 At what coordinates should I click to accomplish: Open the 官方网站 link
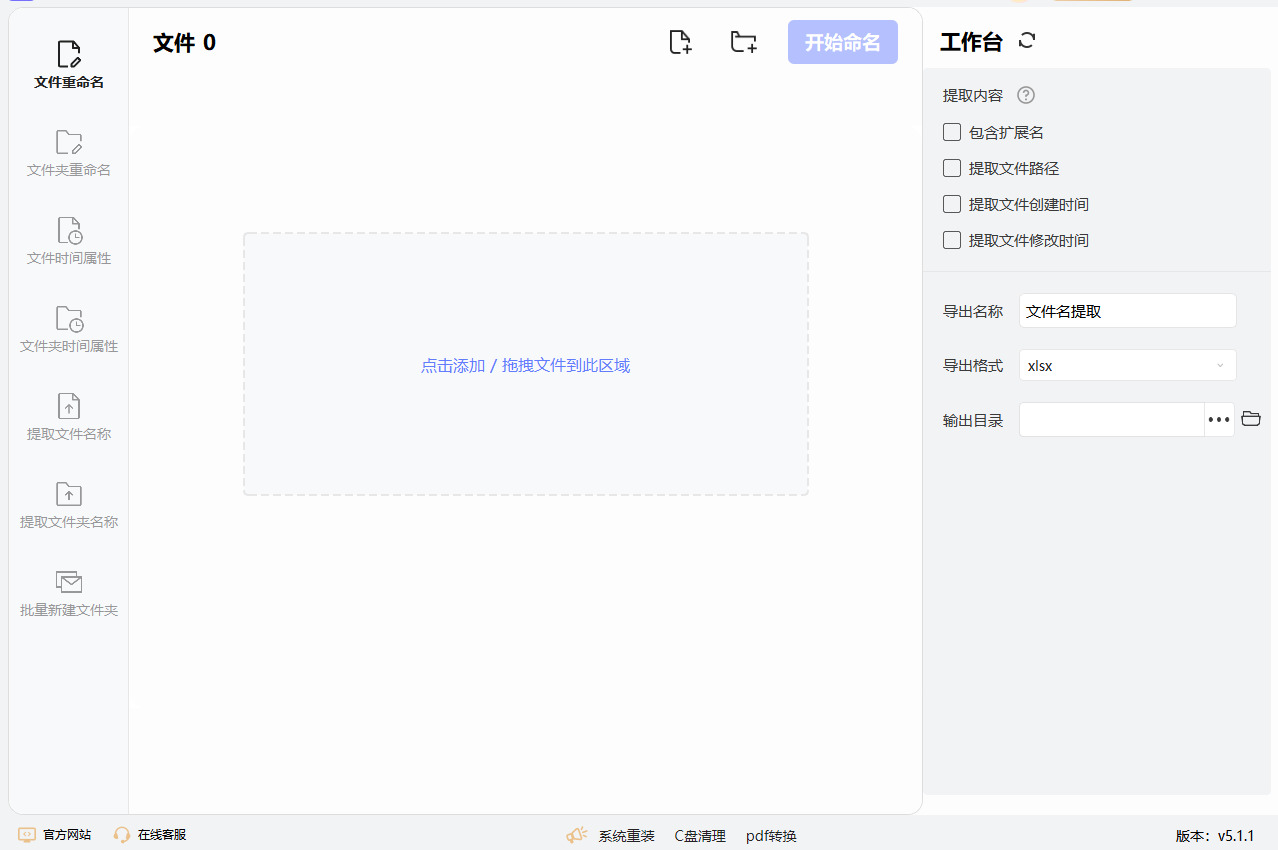click(x=67, y=835)
